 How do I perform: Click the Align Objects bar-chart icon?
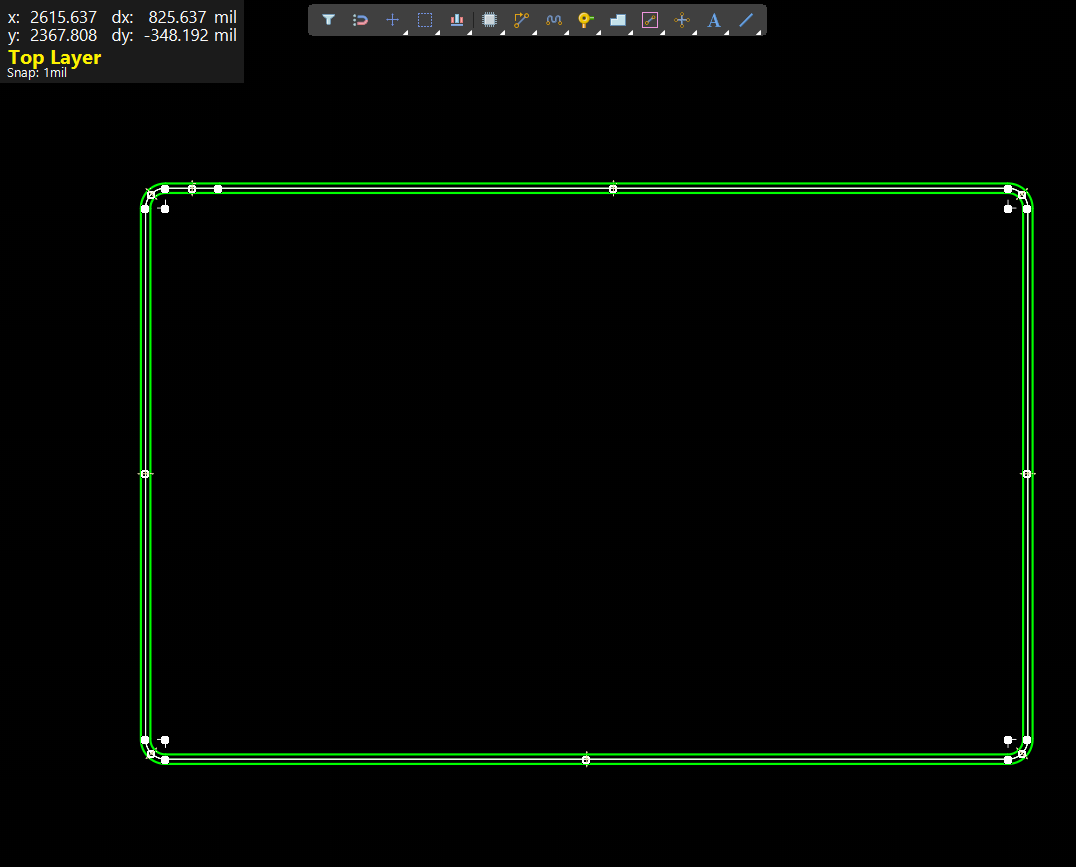point(457,20)
